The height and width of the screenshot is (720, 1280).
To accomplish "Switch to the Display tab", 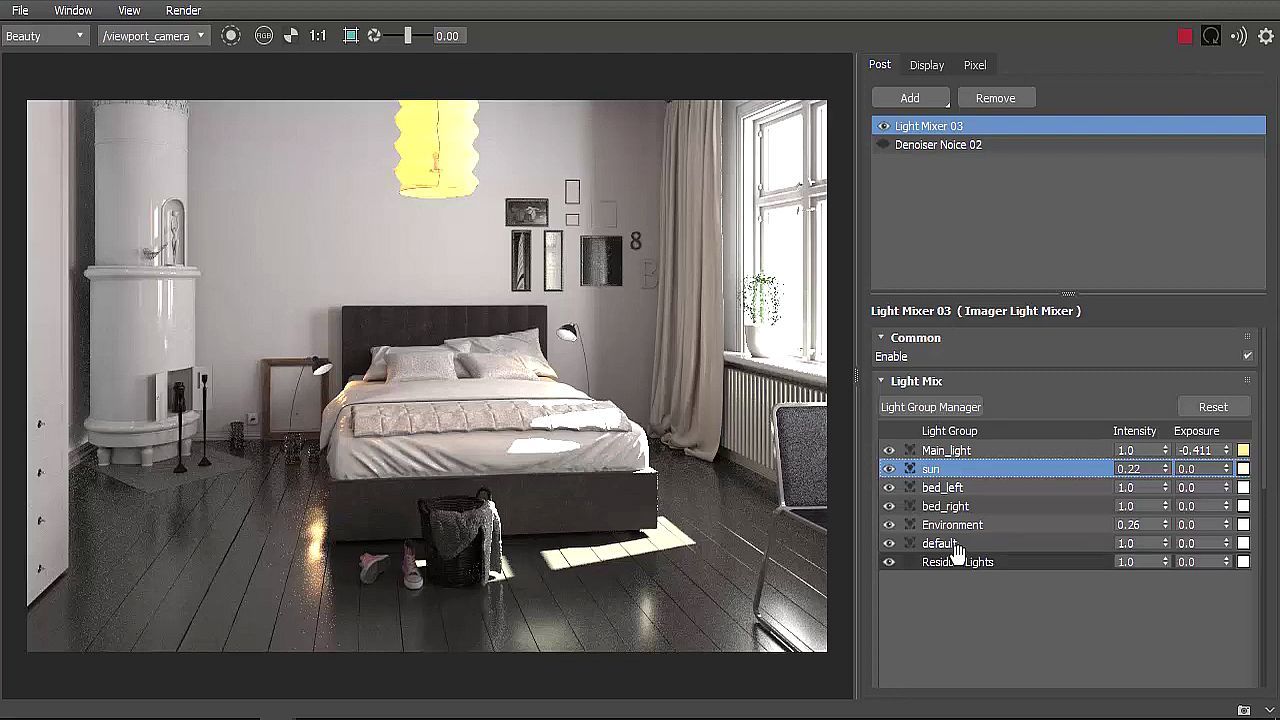I will pyautogui.click(x=926, y=65).
